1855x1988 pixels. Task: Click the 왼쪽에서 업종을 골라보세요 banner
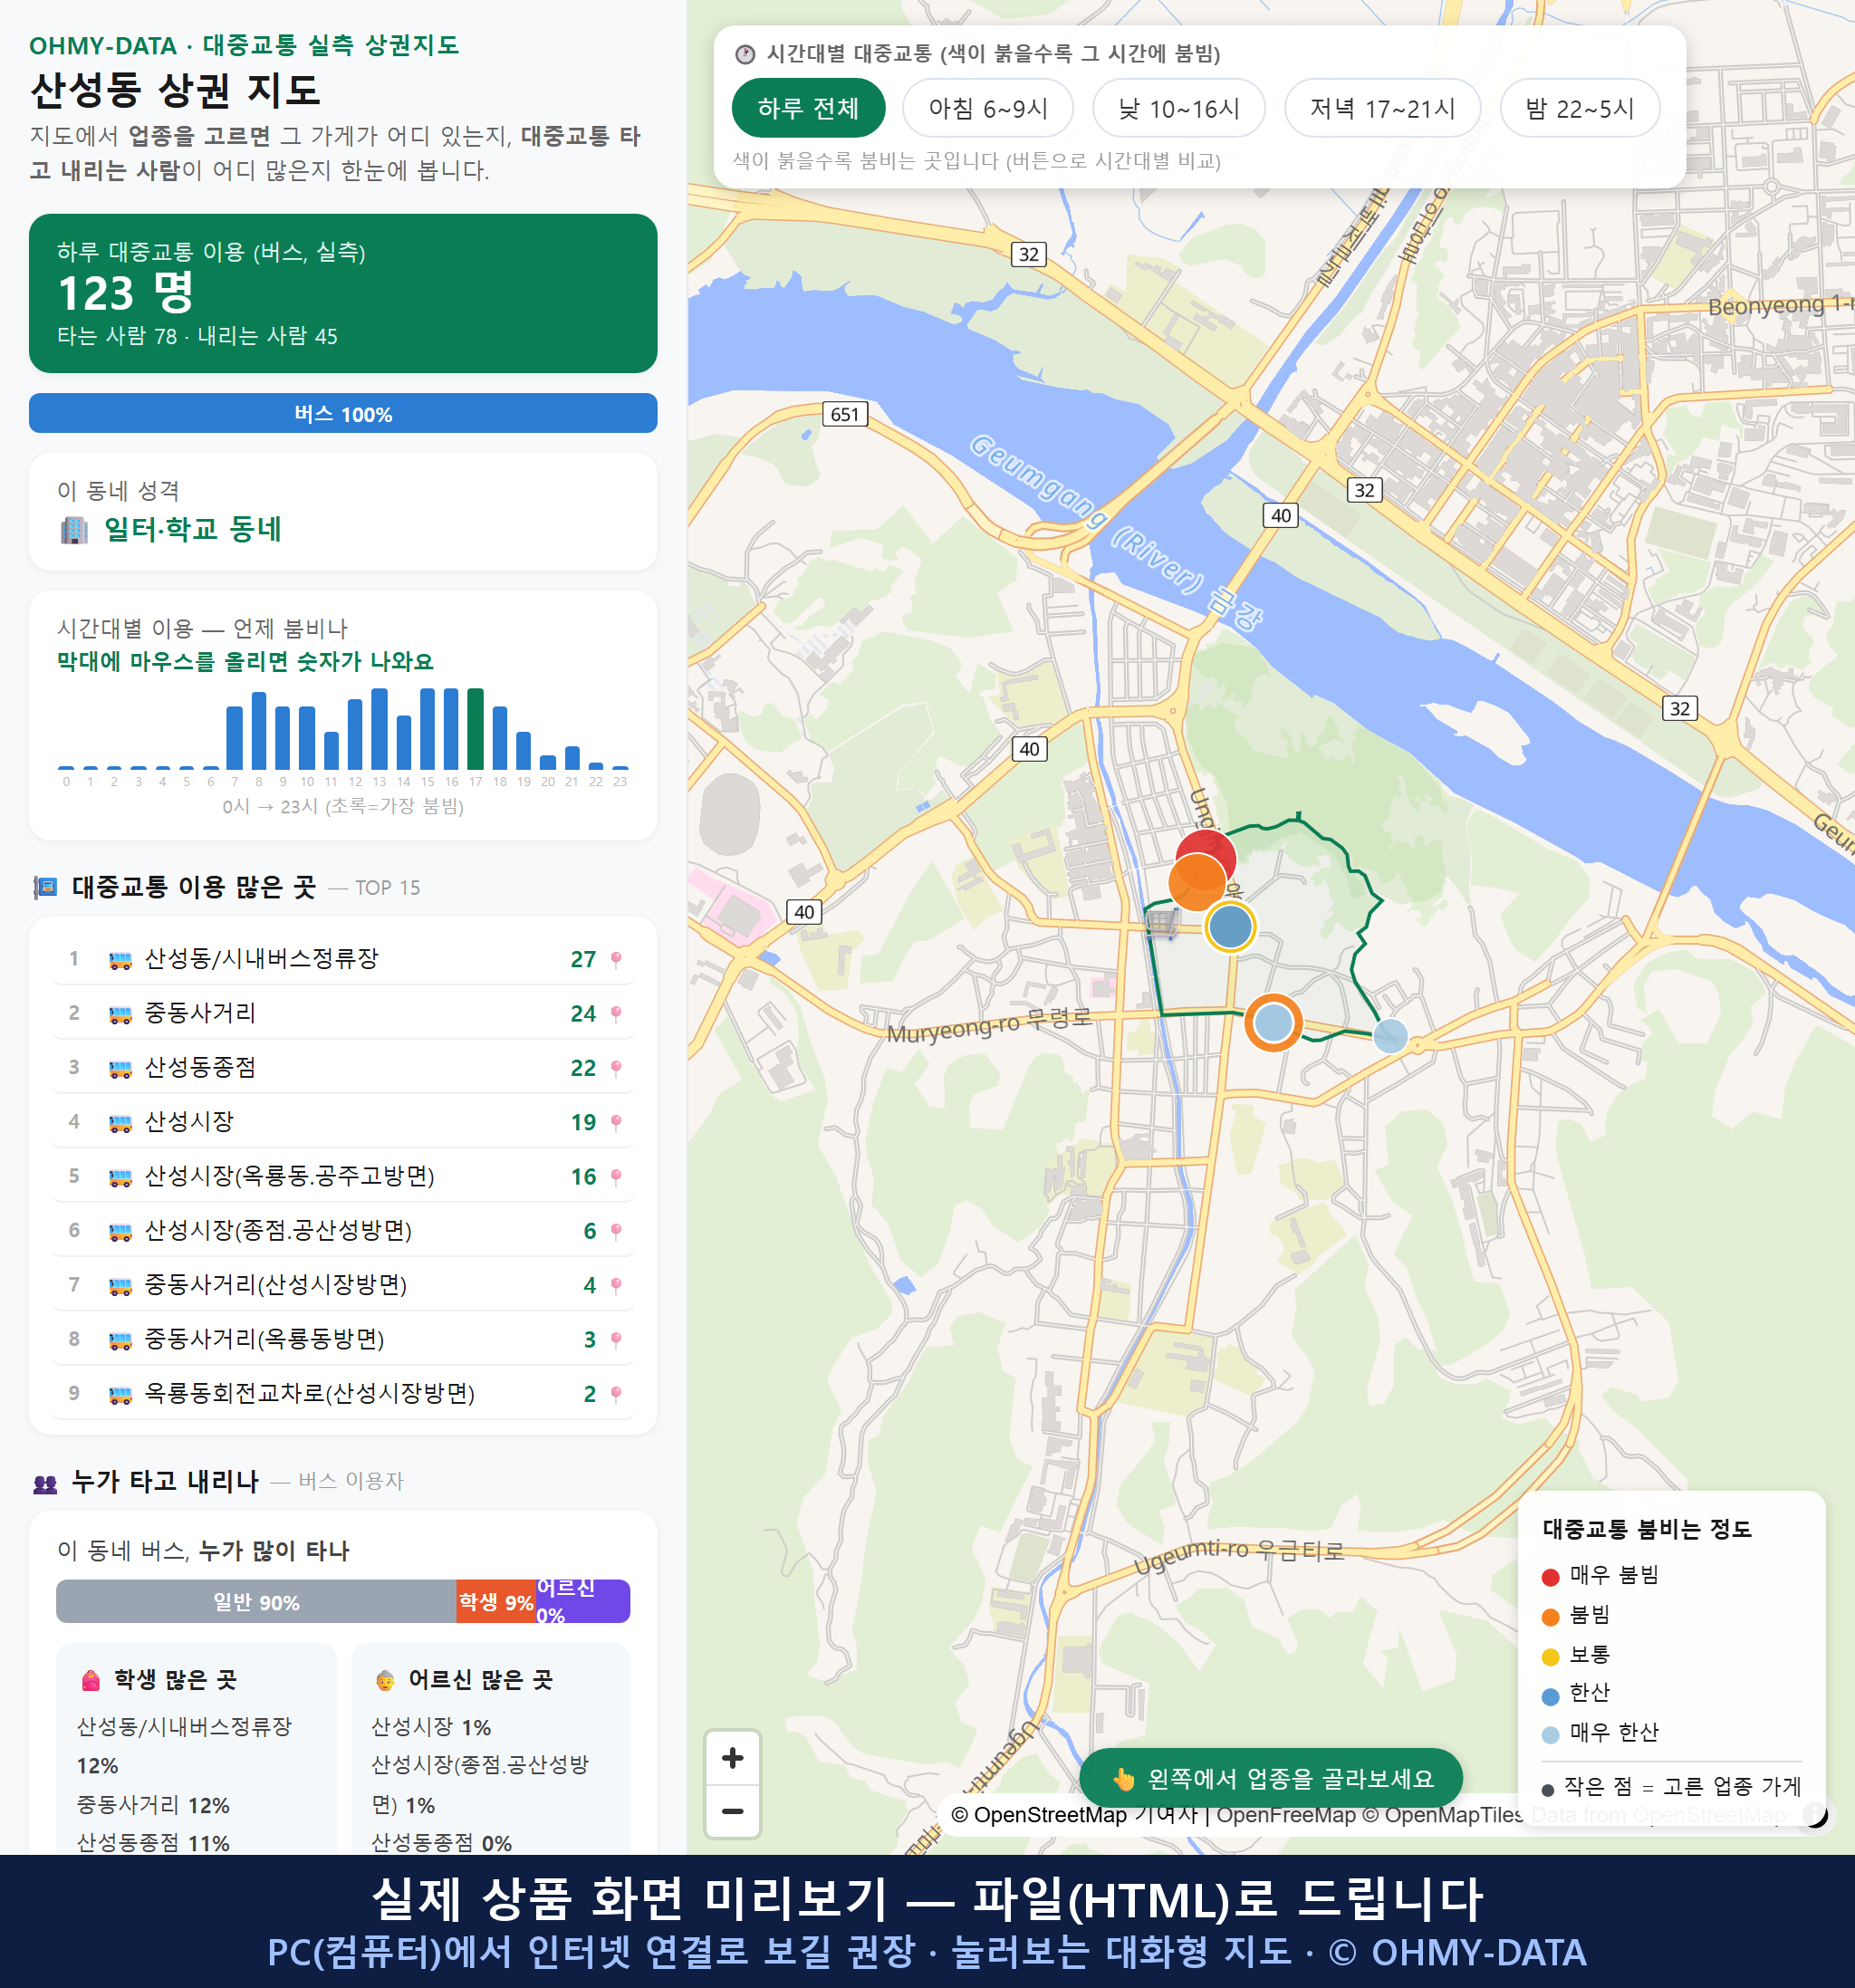click(1270, 1778)
